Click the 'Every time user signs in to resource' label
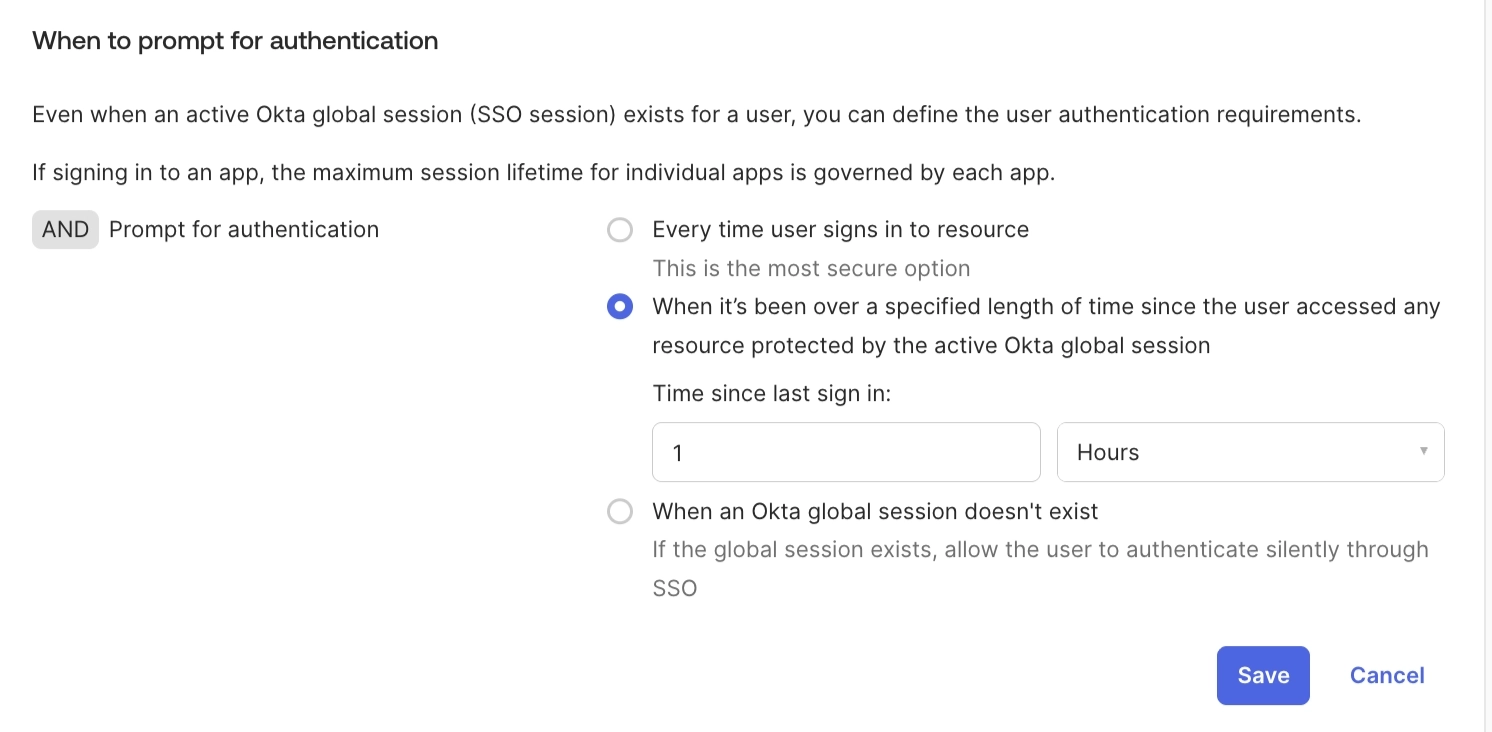Screen dimensions: 1492x732 coord(840,229)
